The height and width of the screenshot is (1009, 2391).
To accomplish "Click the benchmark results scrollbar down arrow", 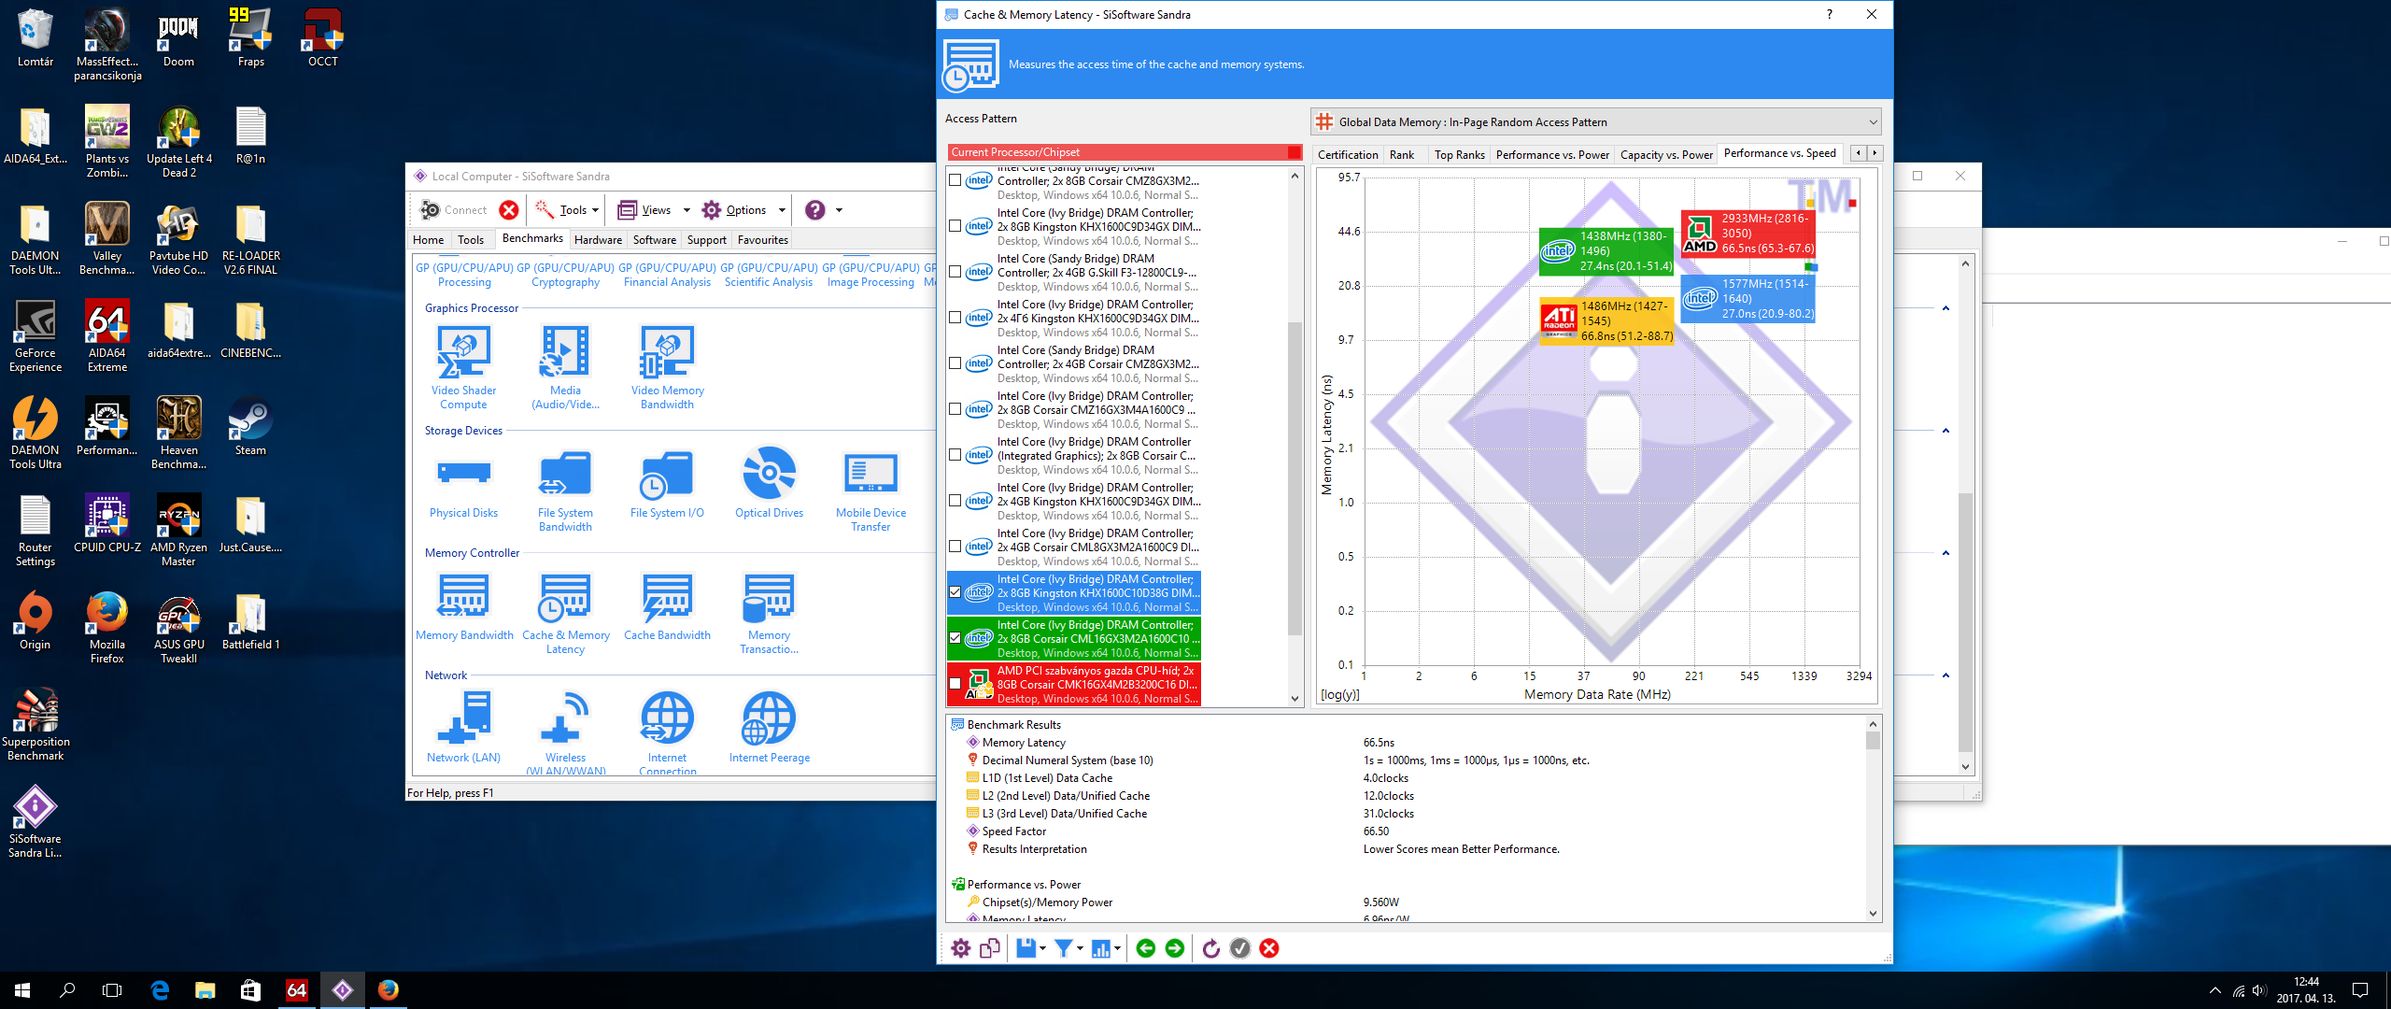I will [x=1873, y=913].
